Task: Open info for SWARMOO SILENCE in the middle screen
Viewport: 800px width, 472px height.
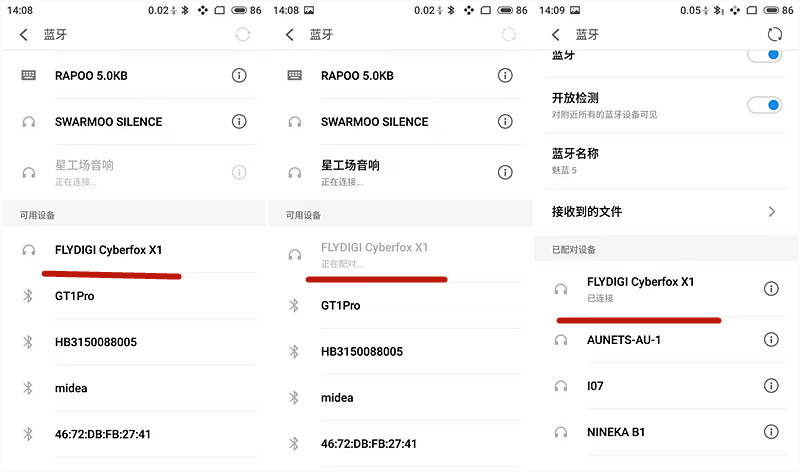Action: tap(505, 121)
